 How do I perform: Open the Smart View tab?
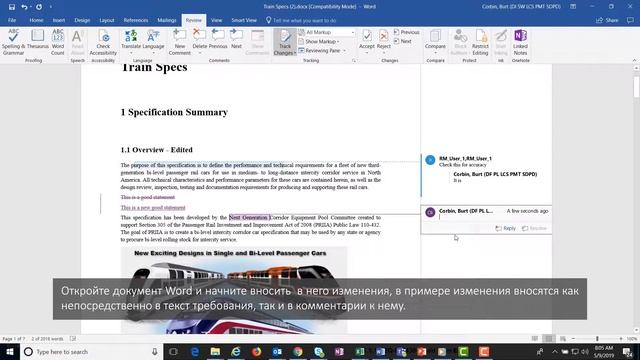point(244,20)
